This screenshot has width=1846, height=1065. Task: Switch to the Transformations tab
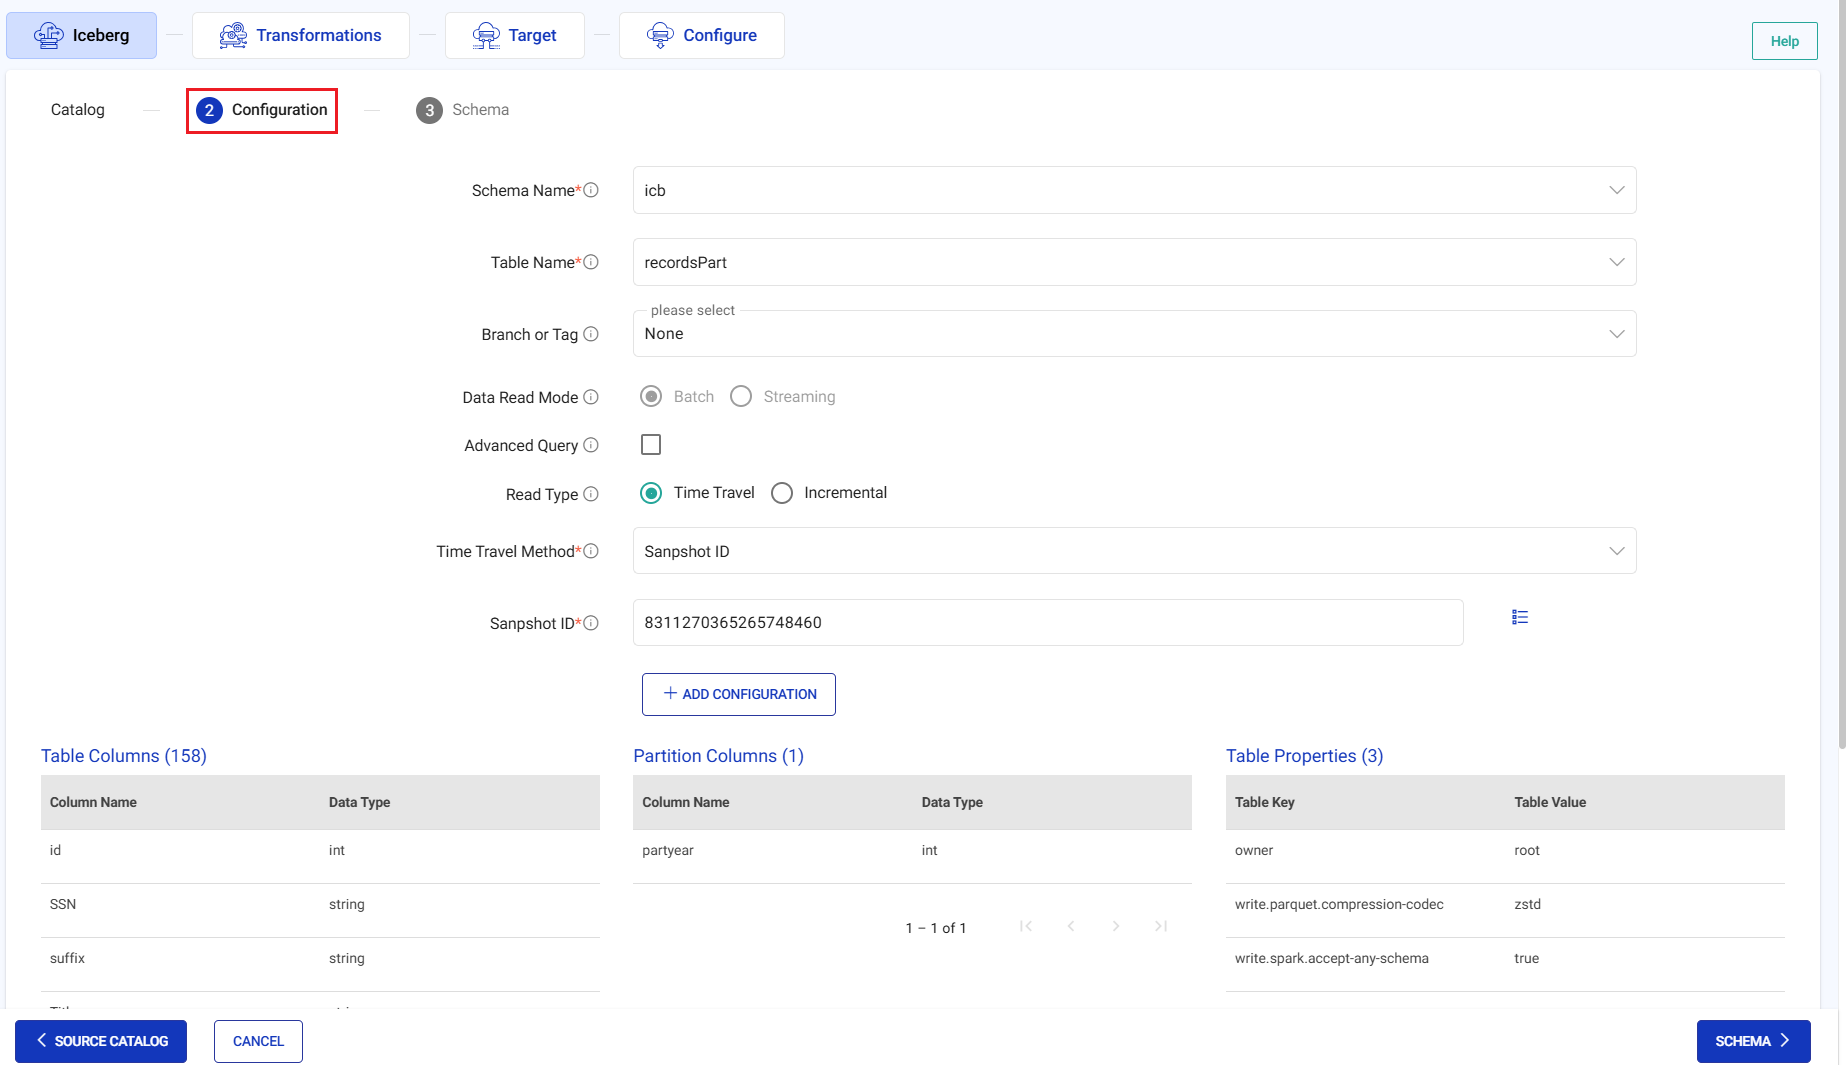[301, 36]
